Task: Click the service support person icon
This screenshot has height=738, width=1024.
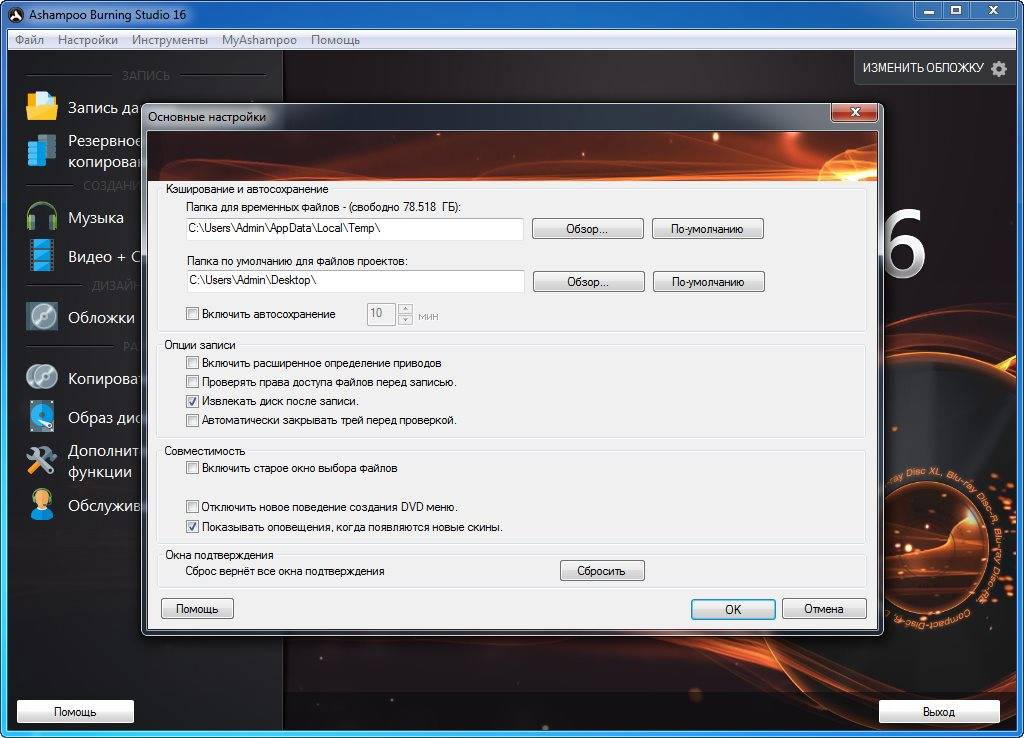Action: point(42,505)
